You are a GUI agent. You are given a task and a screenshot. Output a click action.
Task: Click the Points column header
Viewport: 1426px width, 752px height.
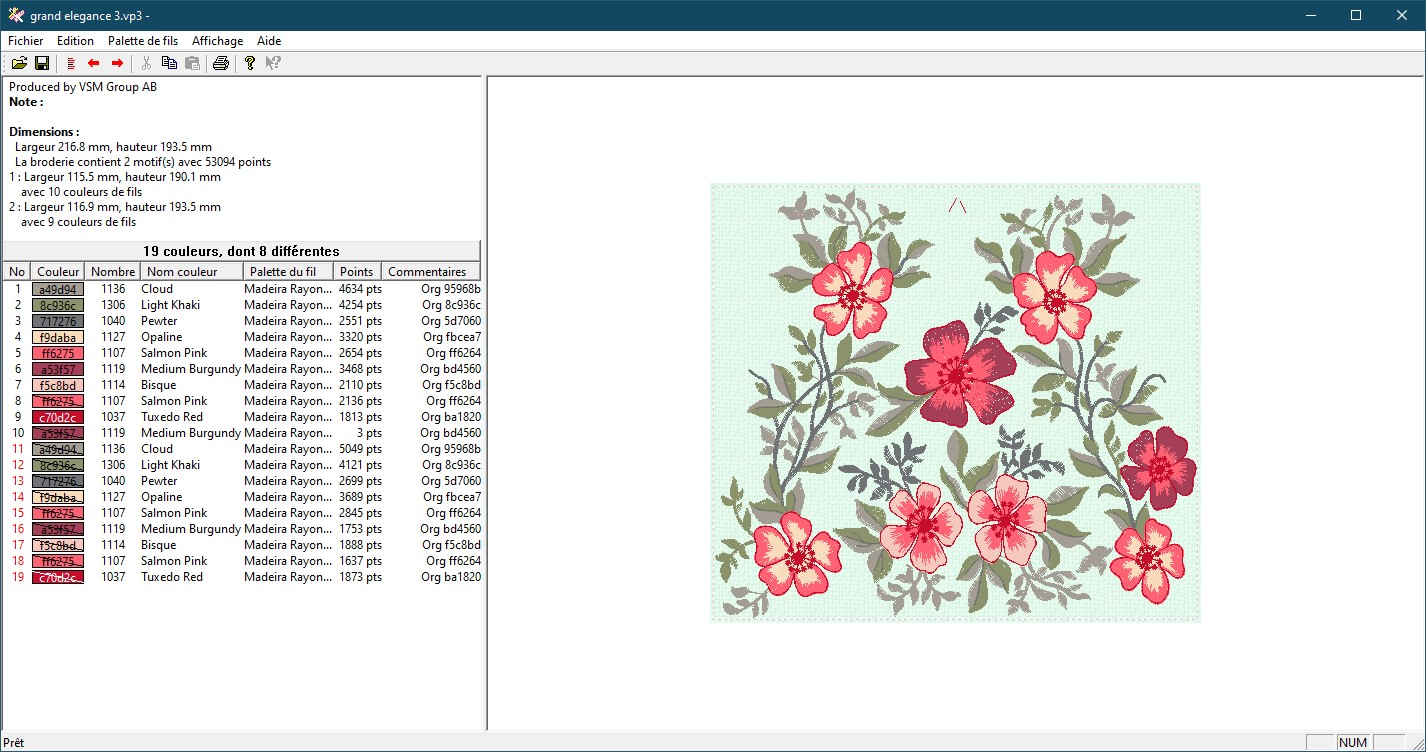pos(356,272)
